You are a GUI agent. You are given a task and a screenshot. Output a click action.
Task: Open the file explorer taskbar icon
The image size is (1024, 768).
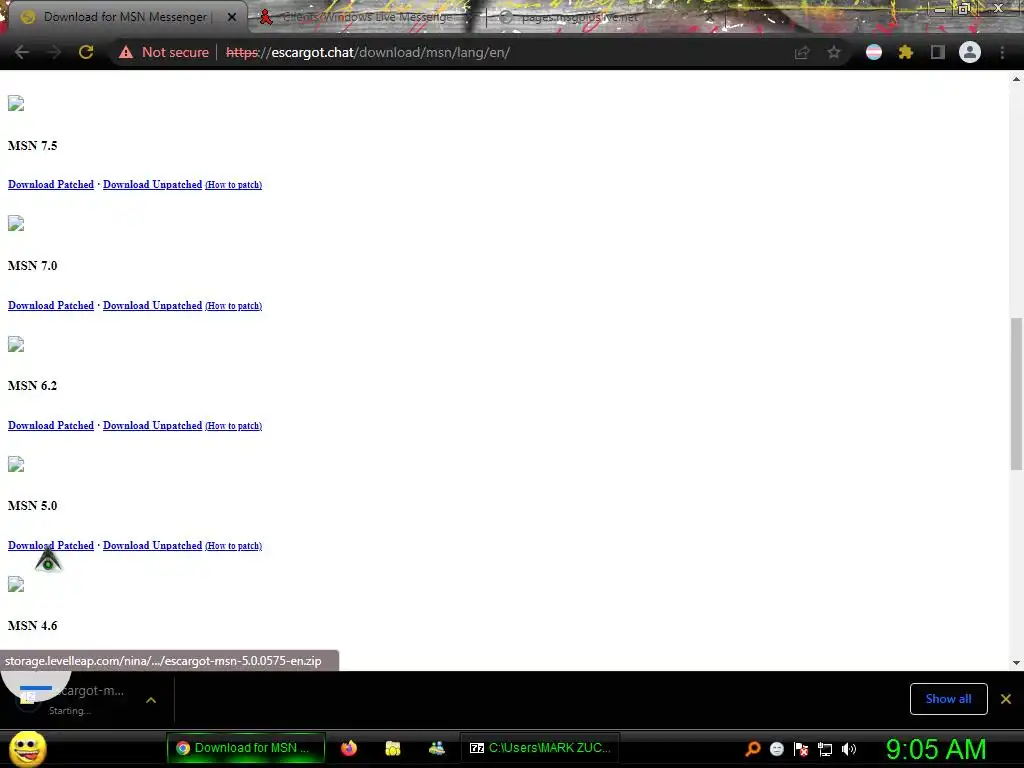click(392, 748)
